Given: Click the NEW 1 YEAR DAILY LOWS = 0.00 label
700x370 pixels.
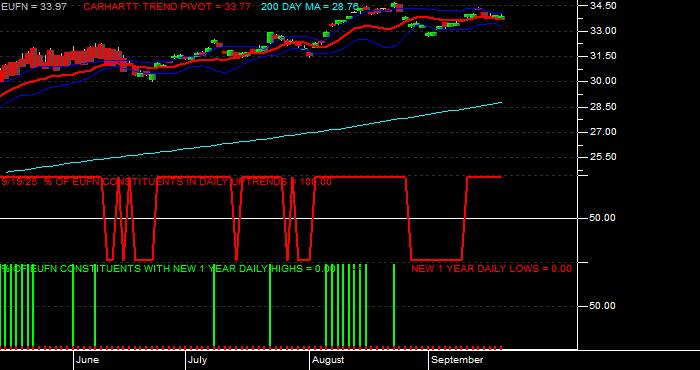Looking at the screenshot, I should 491,269.
